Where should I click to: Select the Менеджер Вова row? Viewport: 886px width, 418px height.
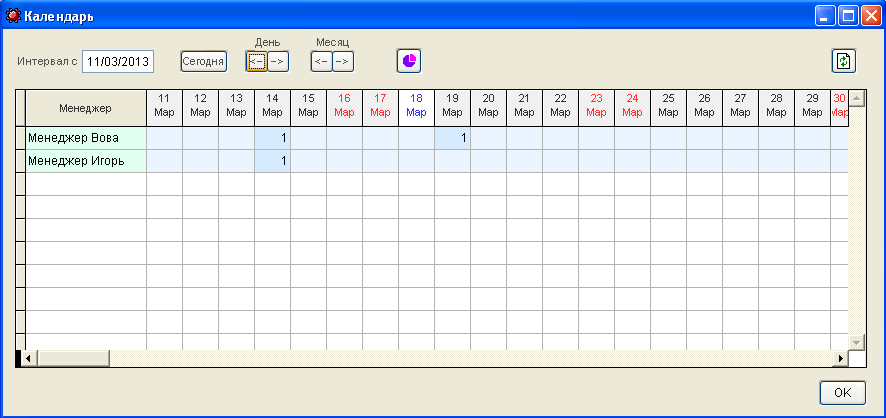[x=86, y=138]
